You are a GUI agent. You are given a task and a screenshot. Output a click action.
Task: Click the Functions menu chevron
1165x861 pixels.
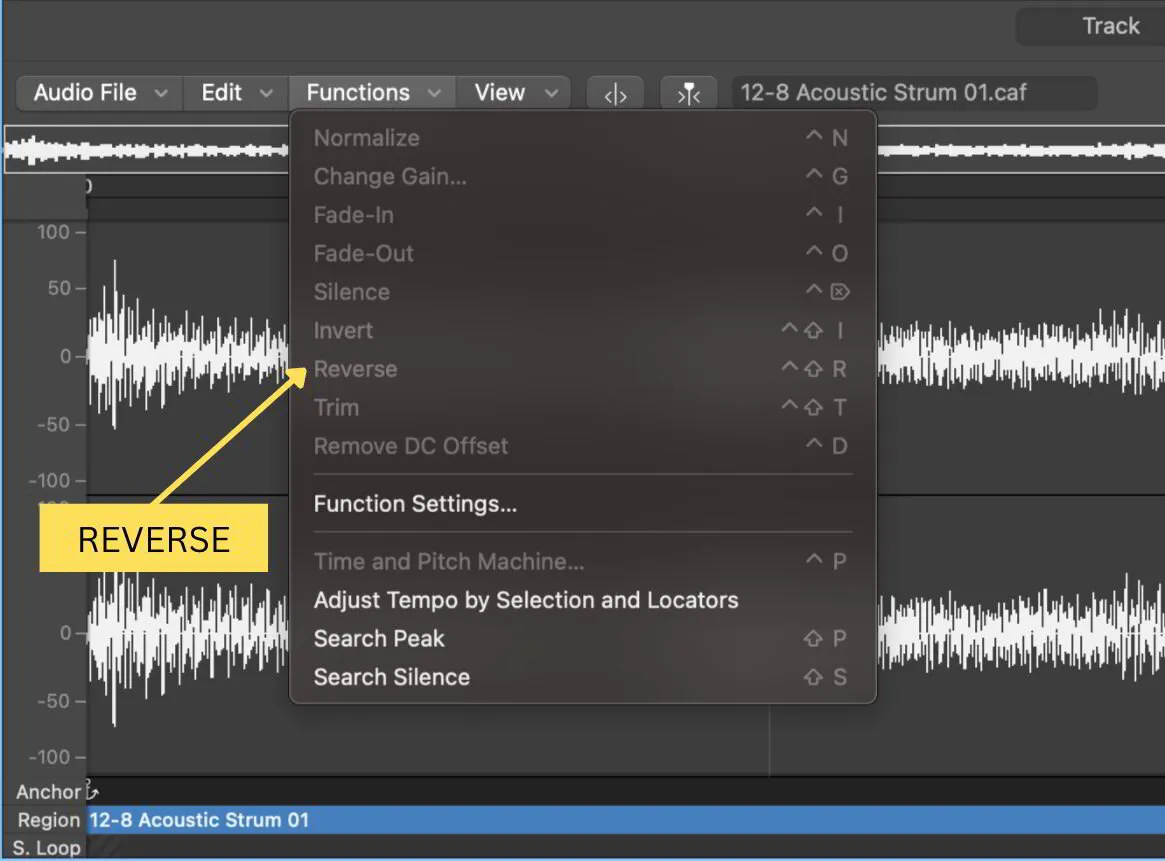tap(434, 92)
